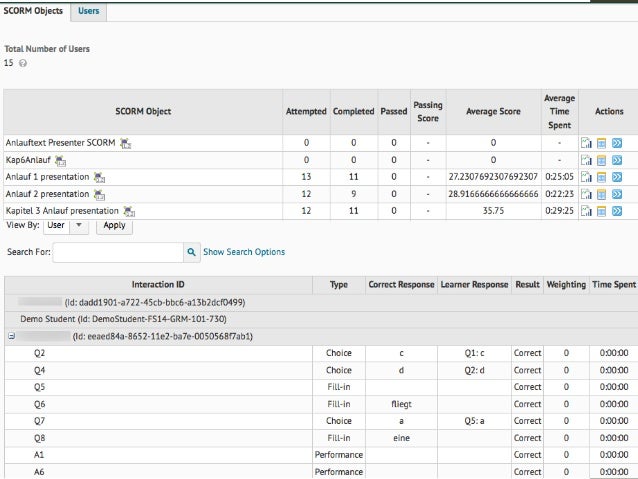638x479 pixels.
Task: Click the icon beside Anlauf 2 presentation name
Action: pyautogui.click(x=99, y=194)
